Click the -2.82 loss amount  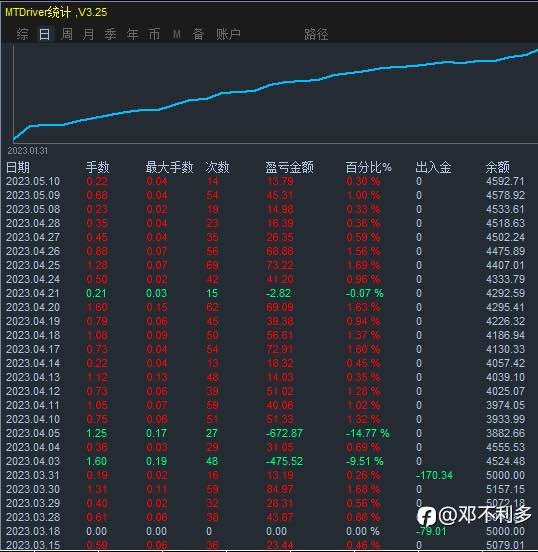(279, 293)
